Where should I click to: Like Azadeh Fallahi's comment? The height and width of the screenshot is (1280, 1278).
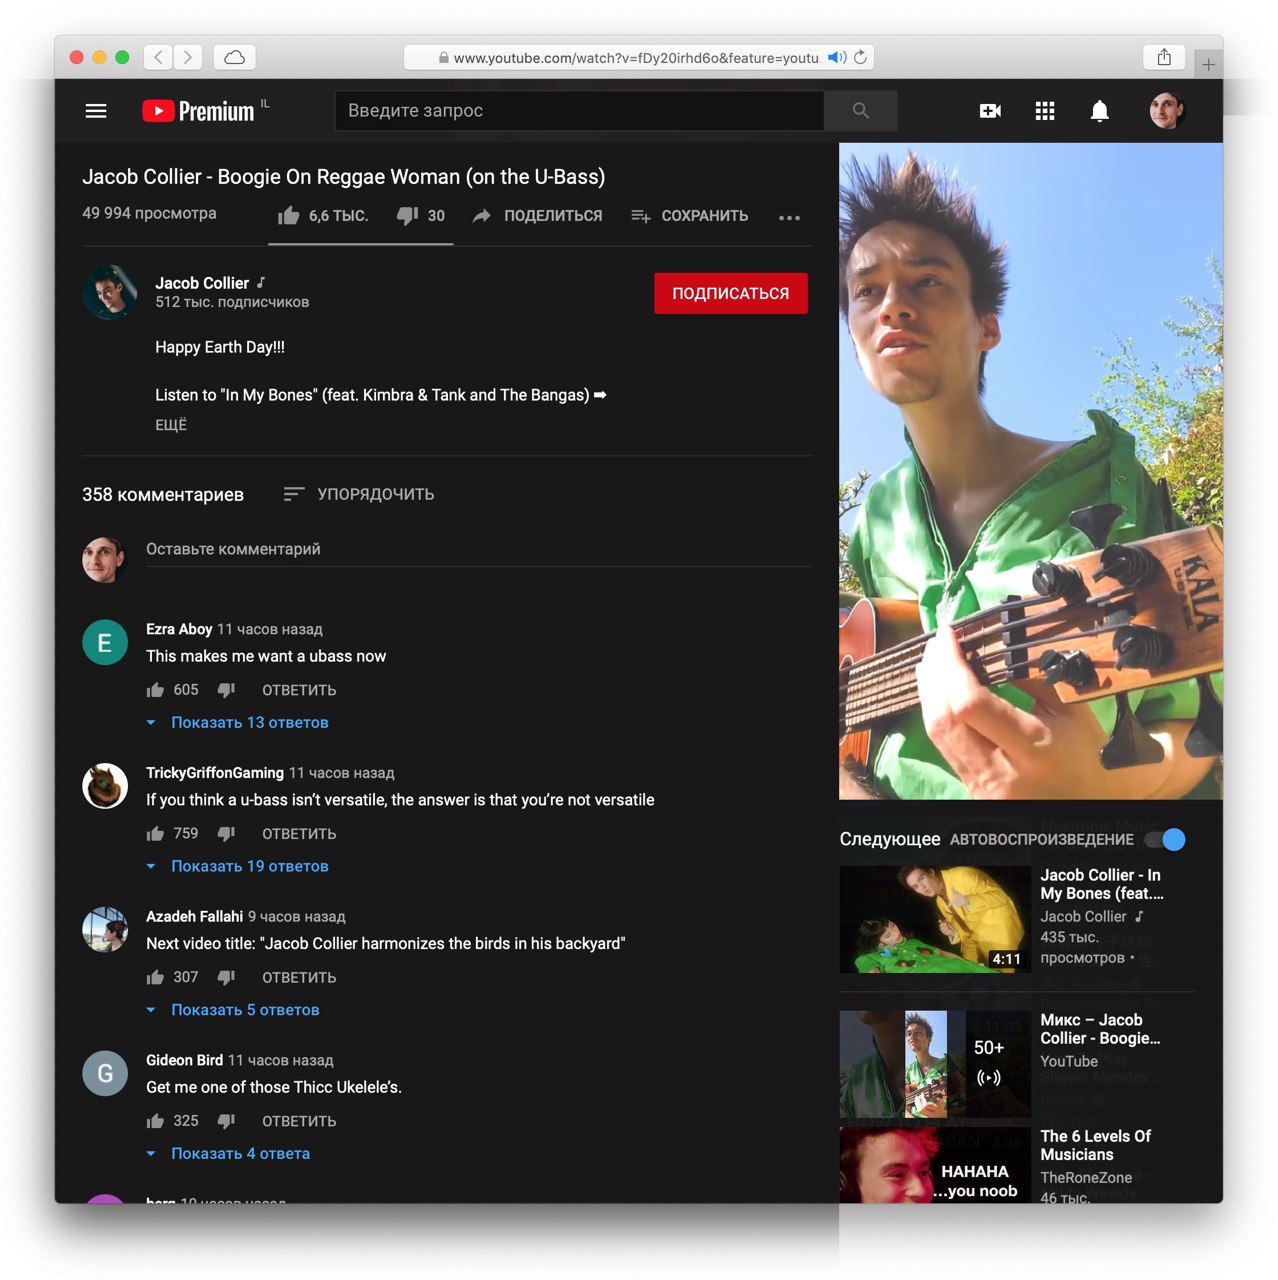tap(155, 978)
